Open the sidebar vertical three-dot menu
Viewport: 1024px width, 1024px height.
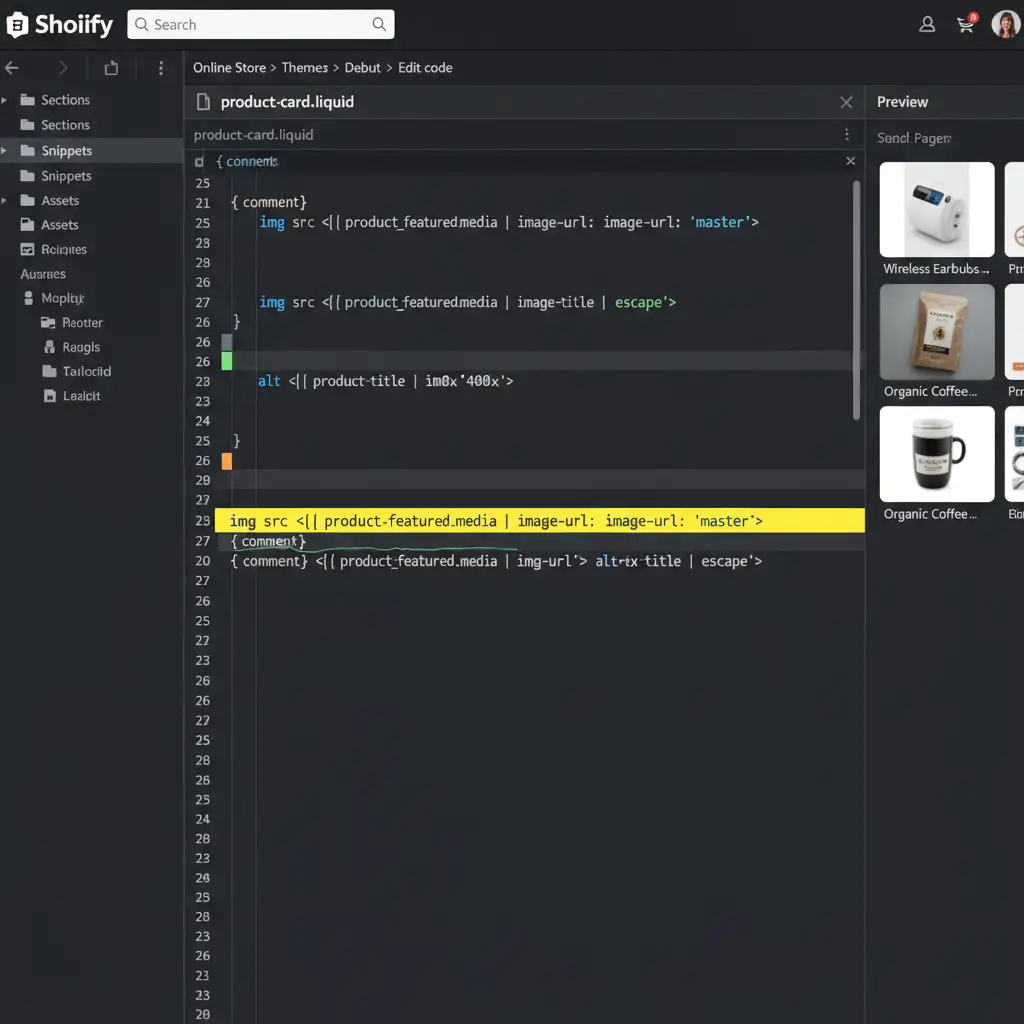(x=161, y=68)
